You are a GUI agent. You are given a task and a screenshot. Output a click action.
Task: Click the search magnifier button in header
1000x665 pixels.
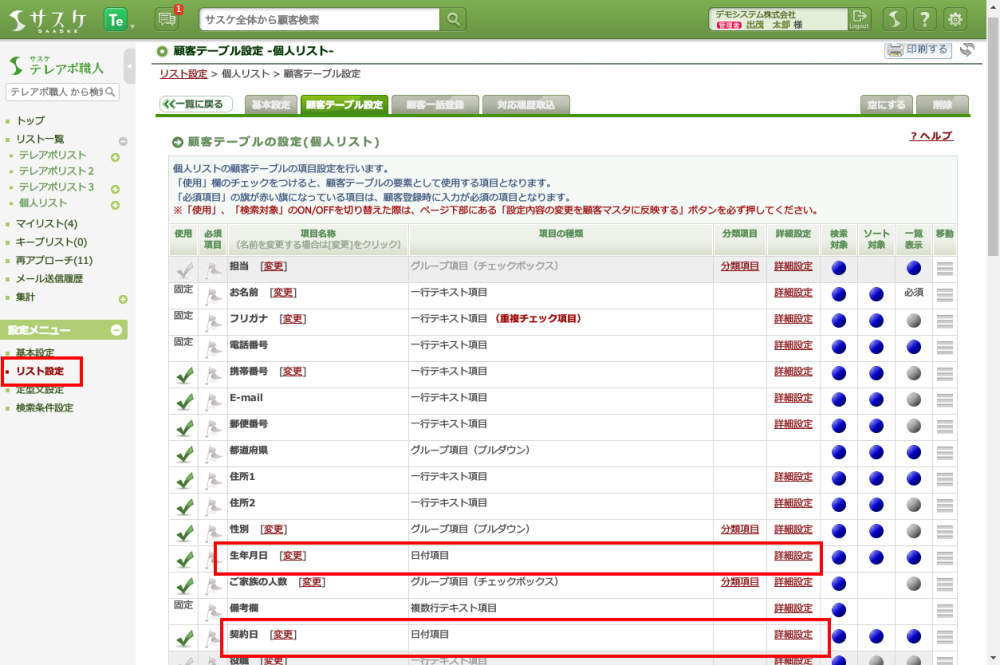(454, 19)
